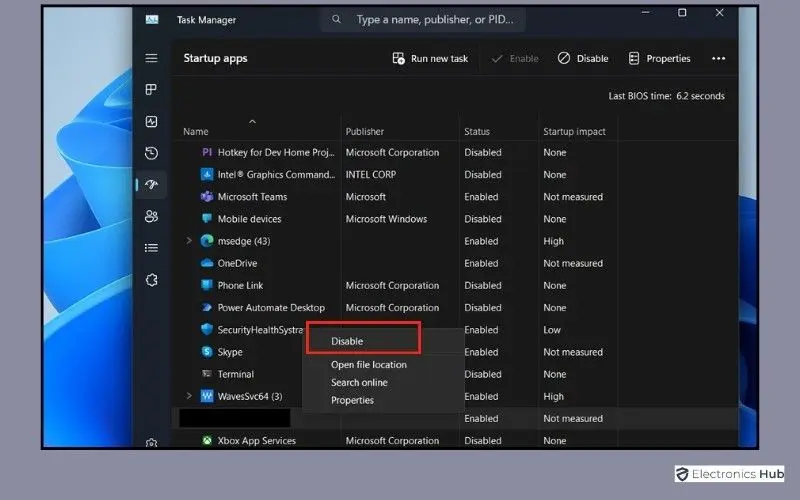Image resolution: width=800 pixels, height=500 pixels.
Task: Click the Skype app icon
Action: (x=207, y=352)
